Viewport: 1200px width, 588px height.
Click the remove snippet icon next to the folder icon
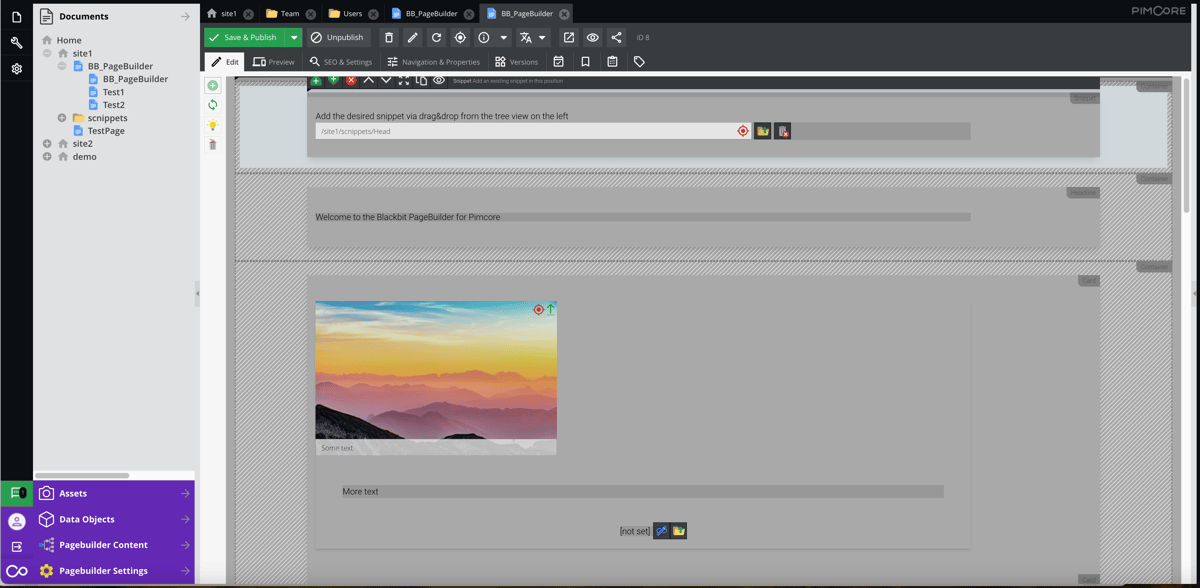pos(782,130)
